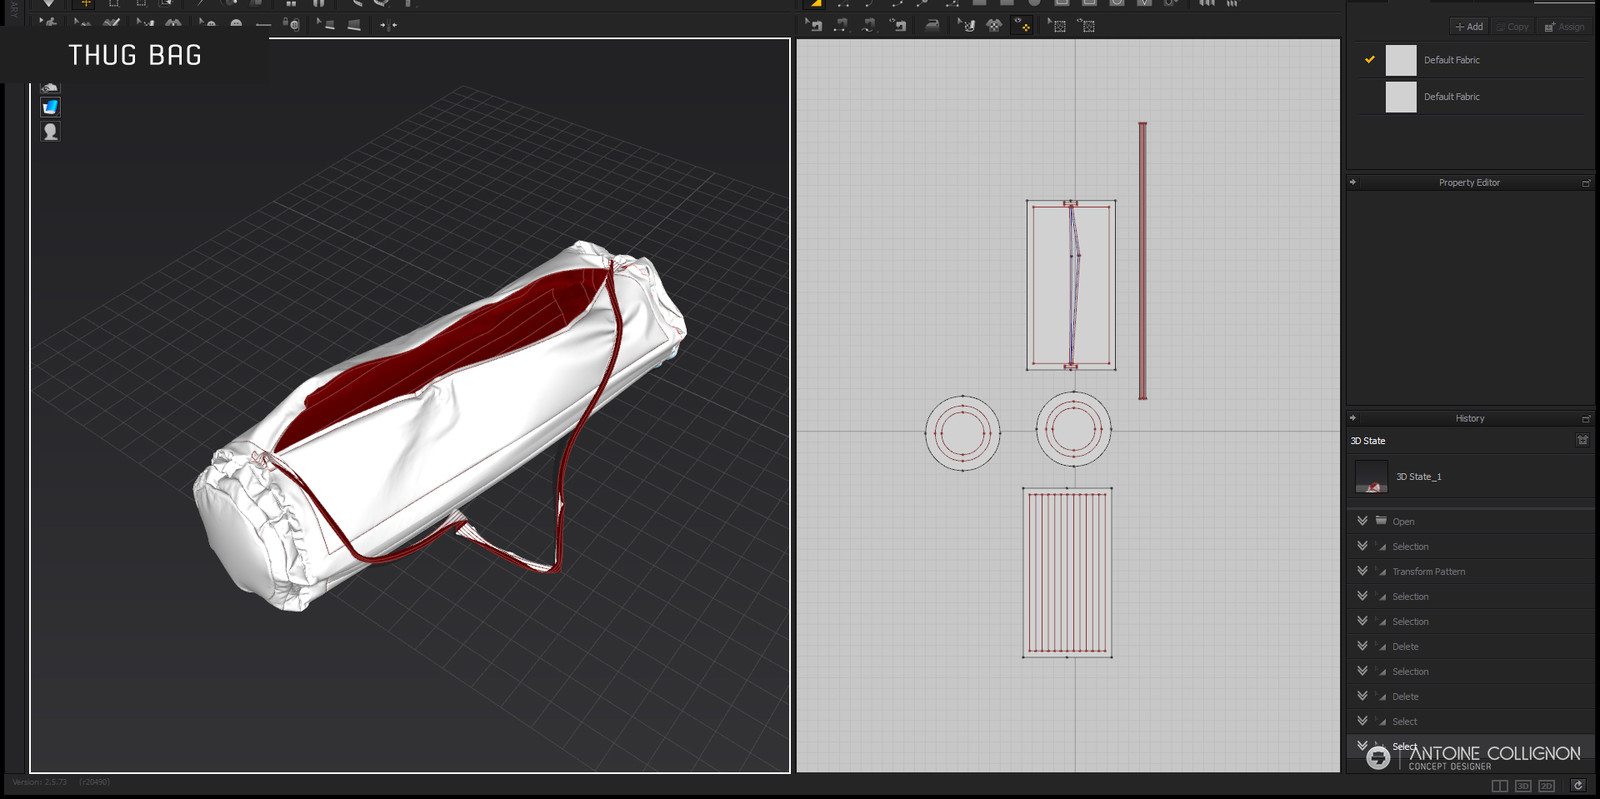Expand the first Delete history chevron
This screenshot has height=799, width=1600.
pyautogui.click(x=1362, y=646)
